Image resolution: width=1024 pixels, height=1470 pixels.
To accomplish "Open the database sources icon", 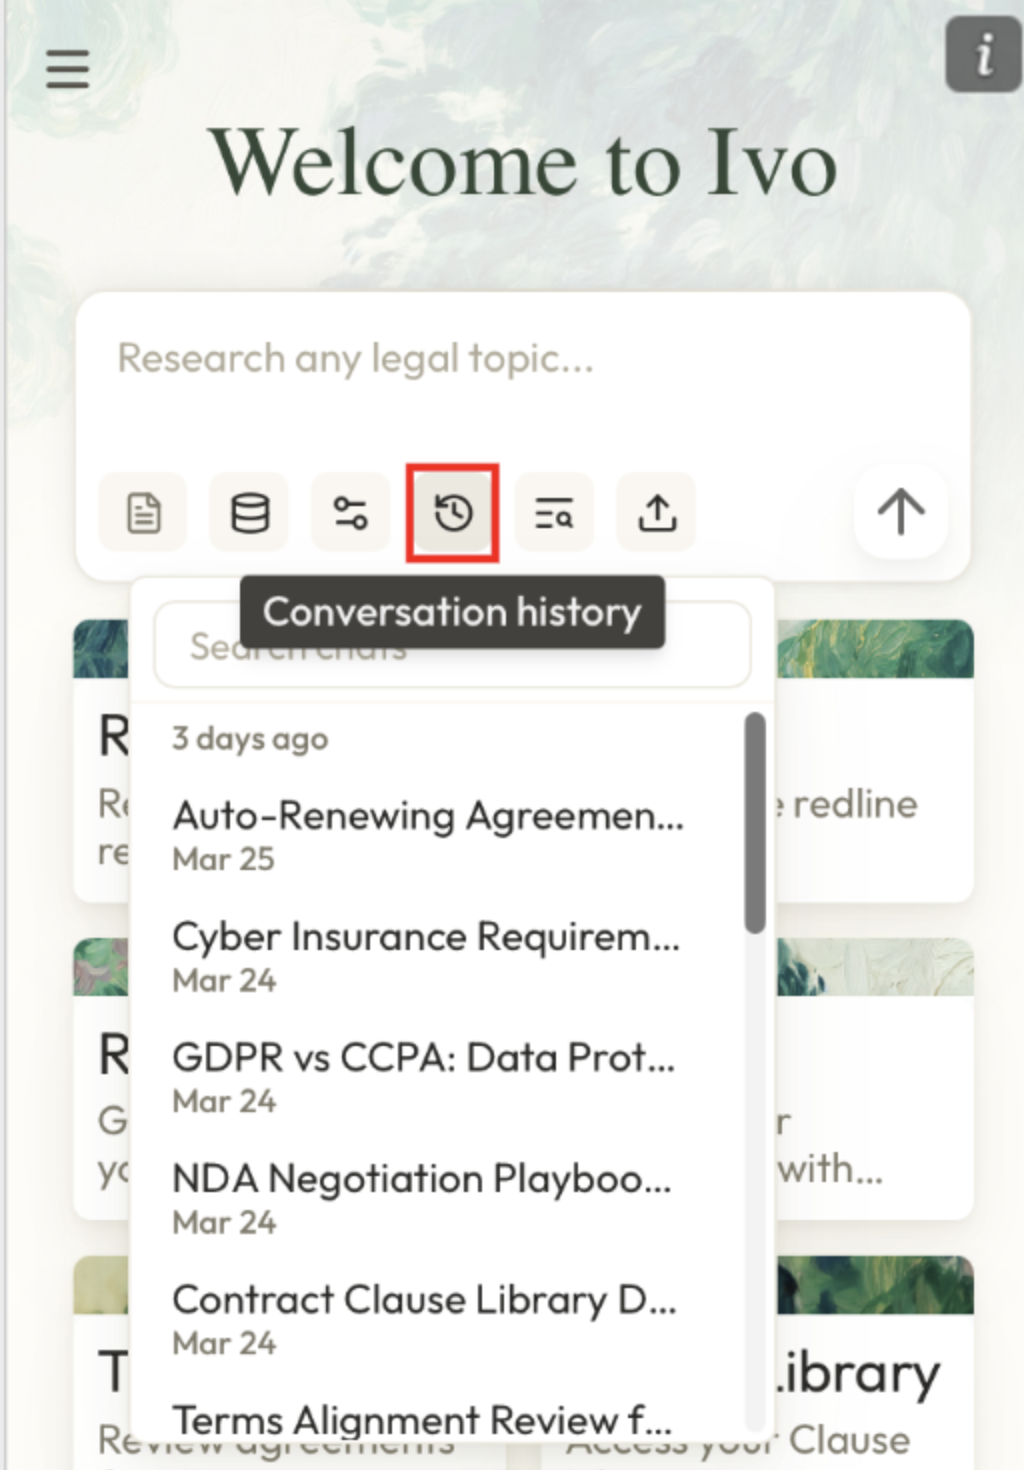I will tap(249, 513).
